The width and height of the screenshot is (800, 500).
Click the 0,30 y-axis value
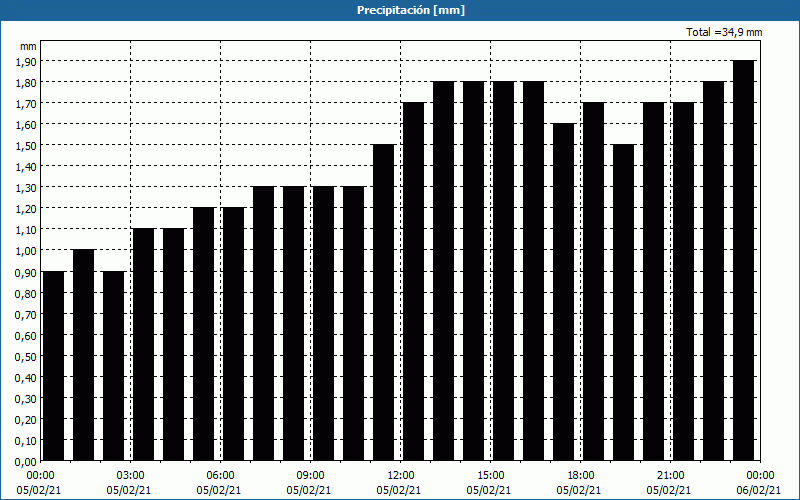pyautogui.click(x=26, y=398)
